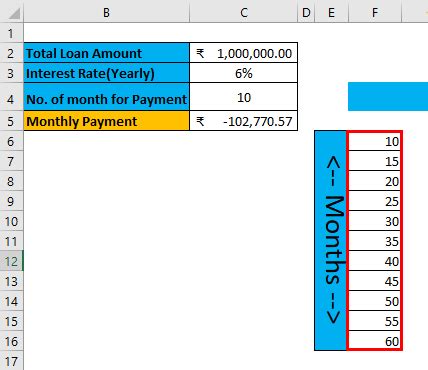This screenshot has width=428, height=370.
Task: Select column D header
Action: [306, 12]
